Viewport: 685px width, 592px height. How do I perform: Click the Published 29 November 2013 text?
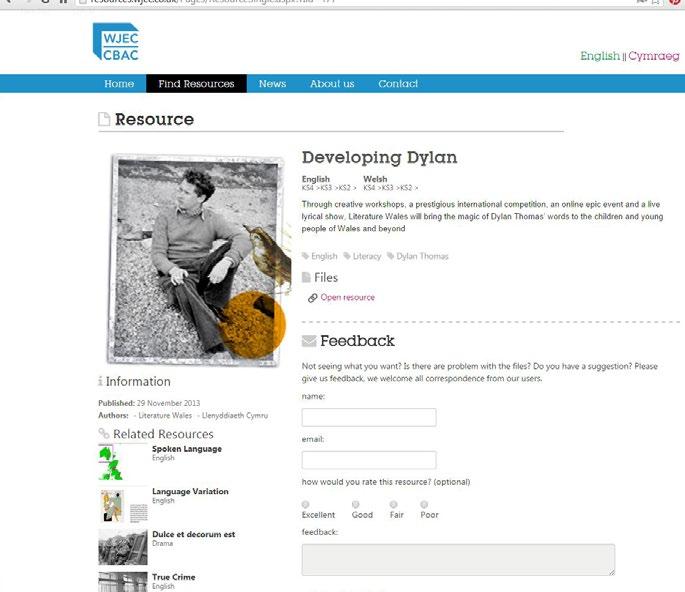coord(149,403)
